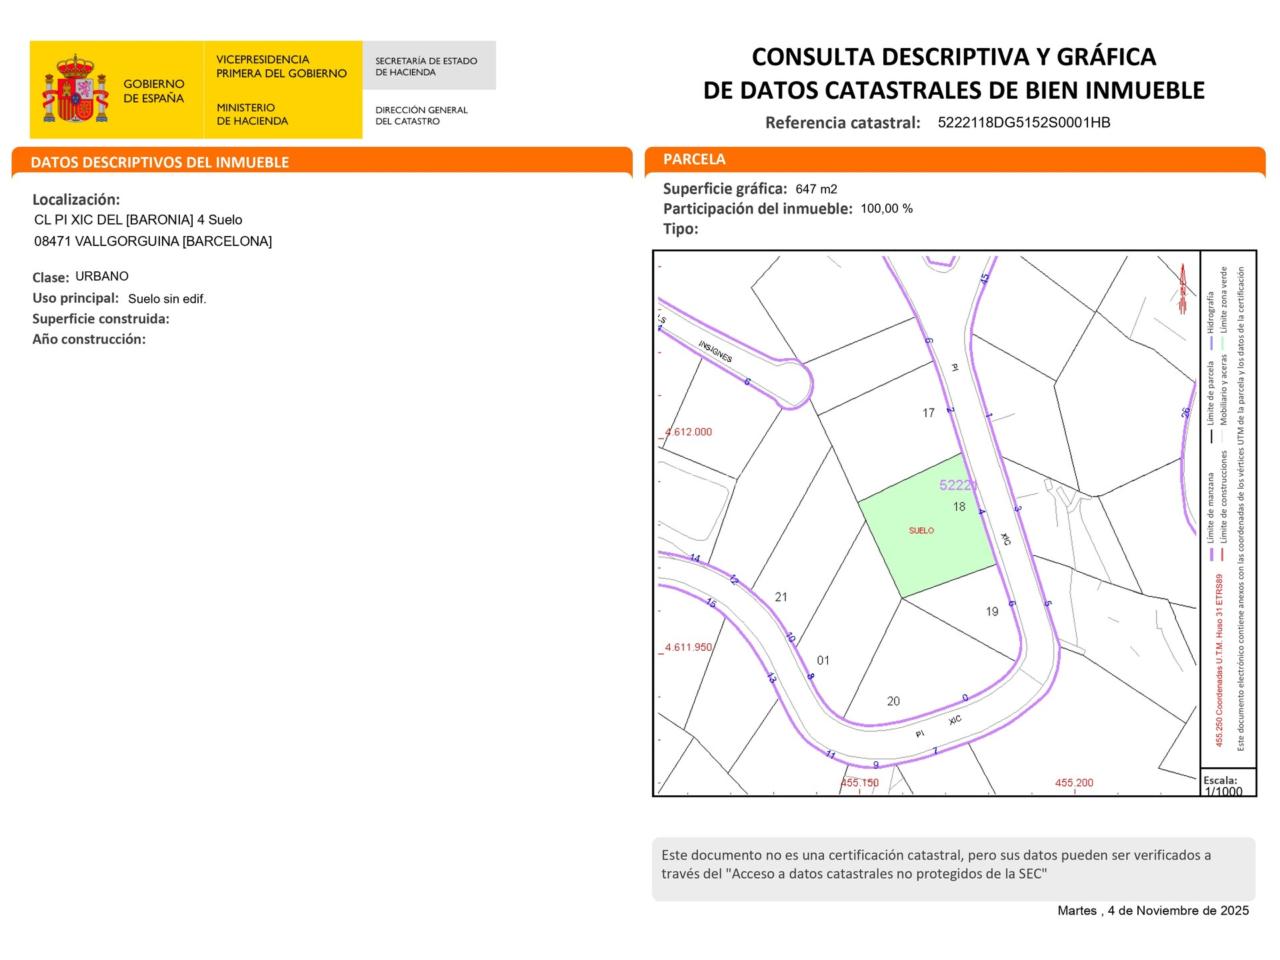Click parcel number 17 on the map
This screenshot has width=1280, height=960.
click(928, 413)
